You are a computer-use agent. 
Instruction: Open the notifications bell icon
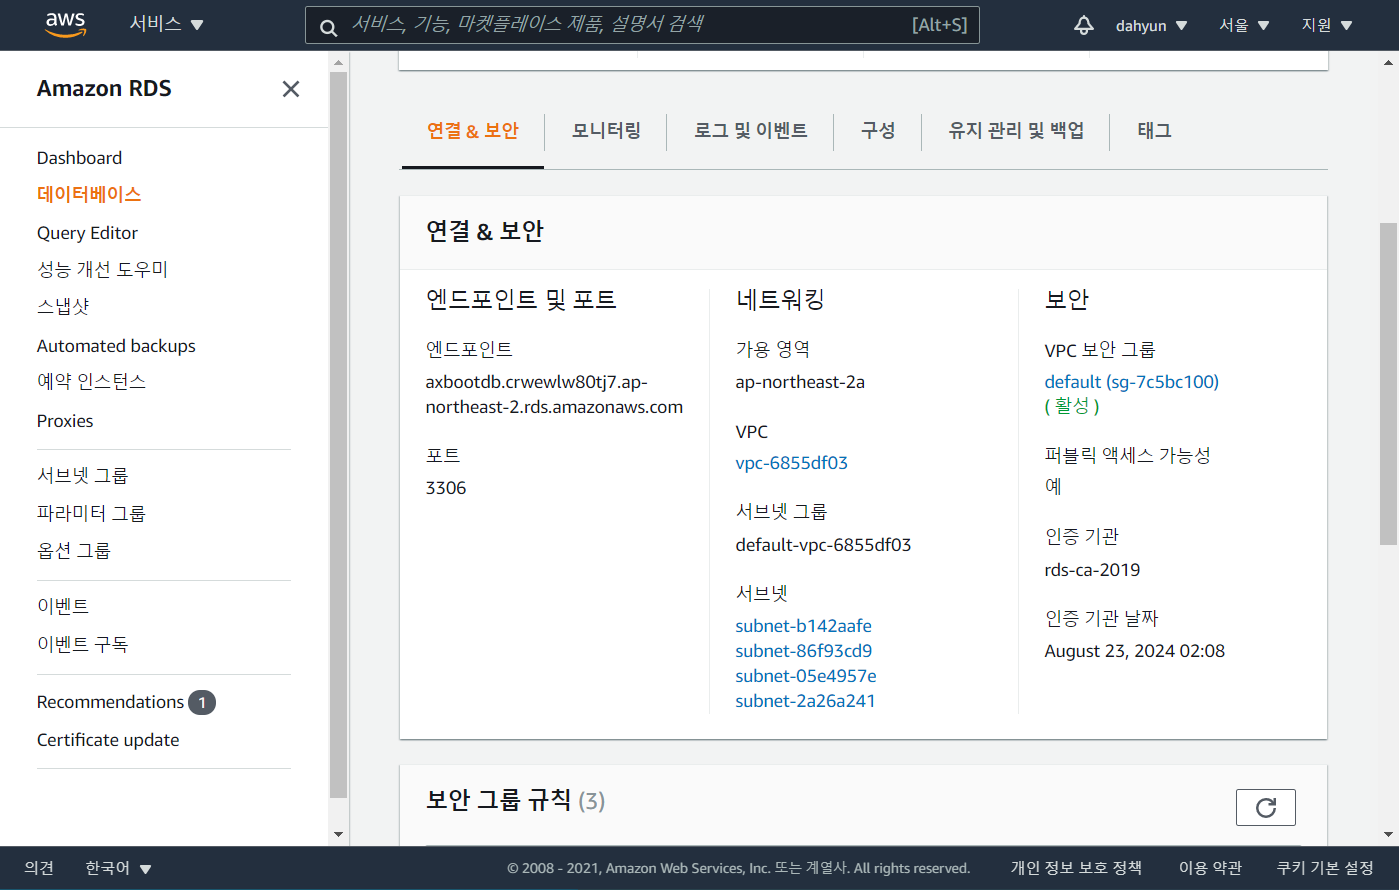point(1084,25)
